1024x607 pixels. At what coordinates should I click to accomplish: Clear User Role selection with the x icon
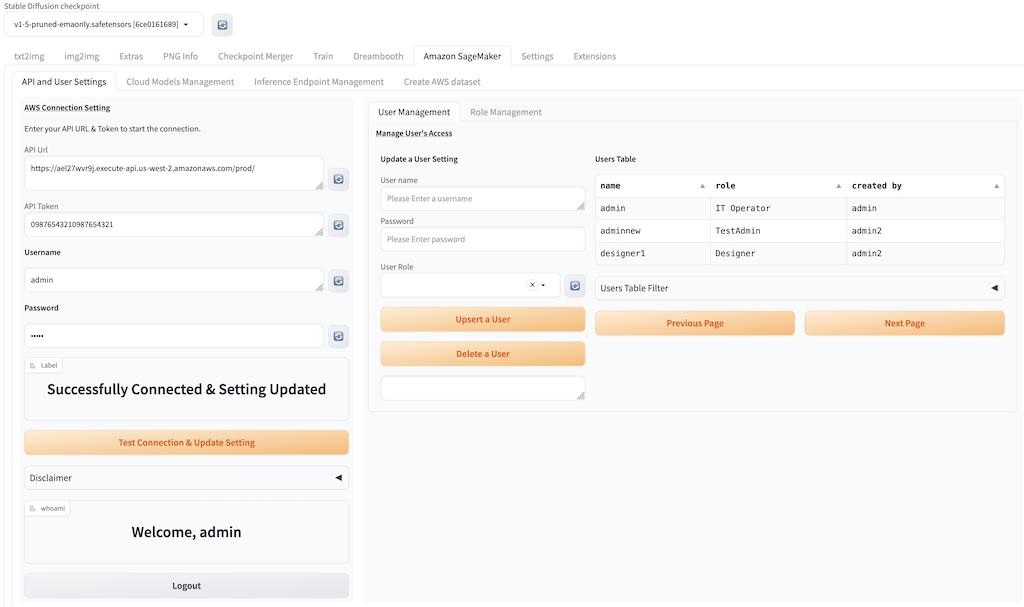(532, 285)
